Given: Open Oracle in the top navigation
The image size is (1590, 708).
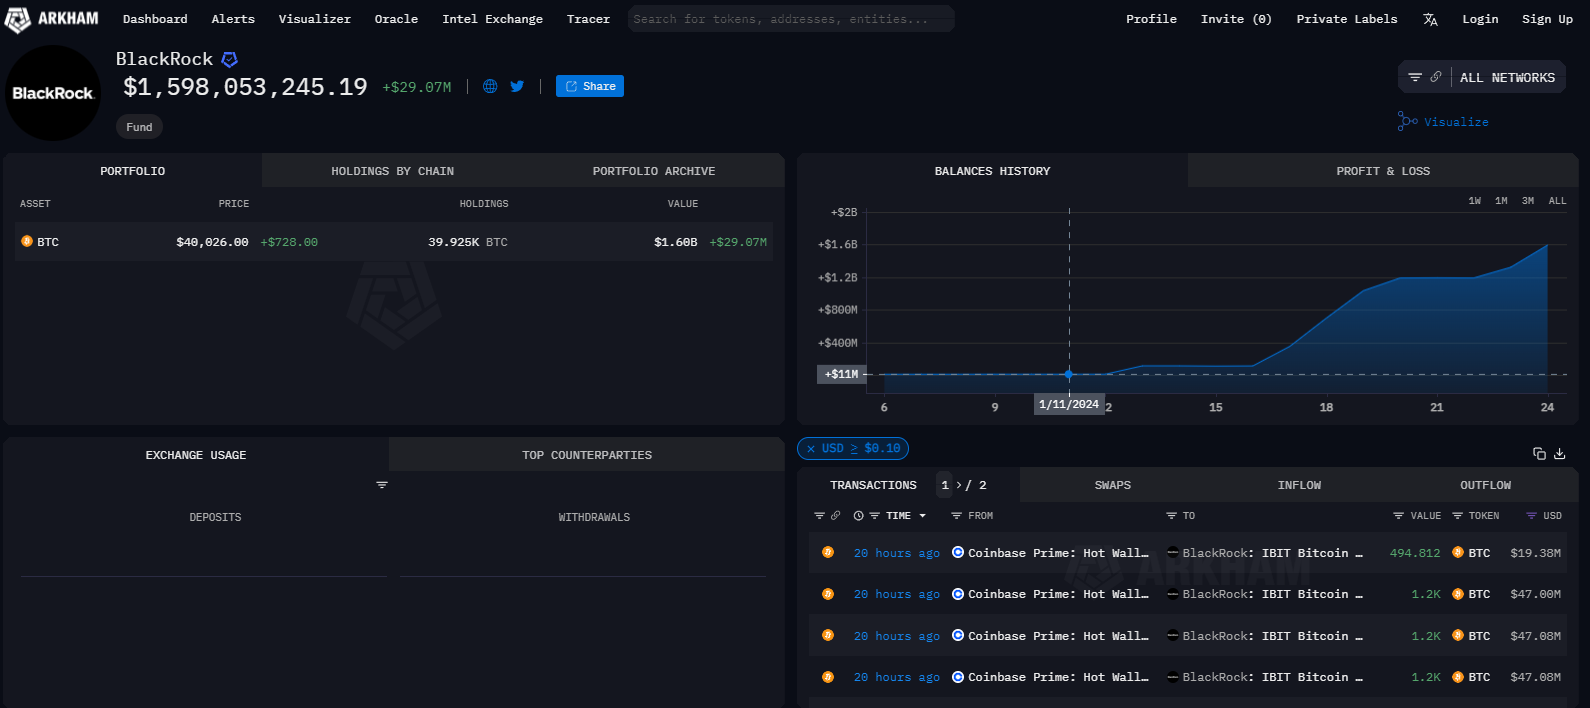Looking at the screenshot, I should tap(396, 19).
